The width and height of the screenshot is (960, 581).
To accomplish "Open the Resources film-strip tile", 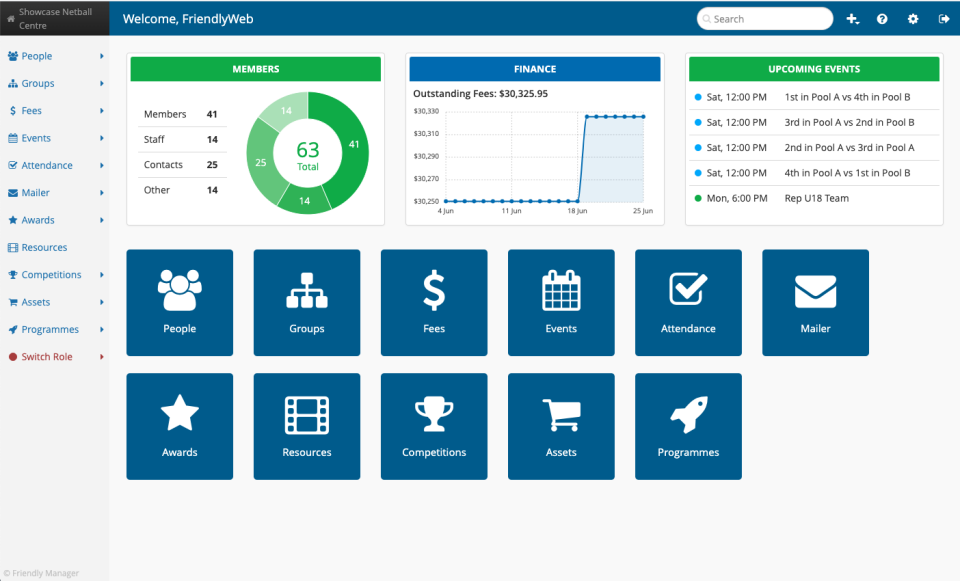I will (306, 426).
